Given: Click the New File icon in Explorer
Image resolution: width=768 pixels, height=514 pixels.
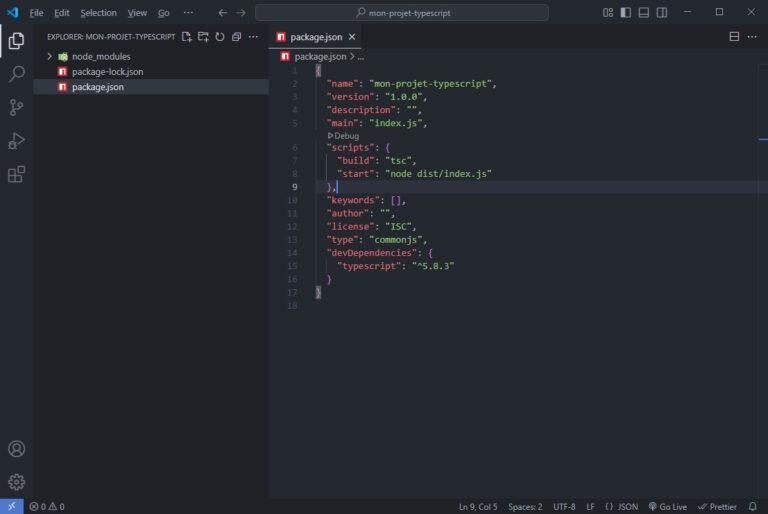Looking at the screenshot, I should click(187, 37).
